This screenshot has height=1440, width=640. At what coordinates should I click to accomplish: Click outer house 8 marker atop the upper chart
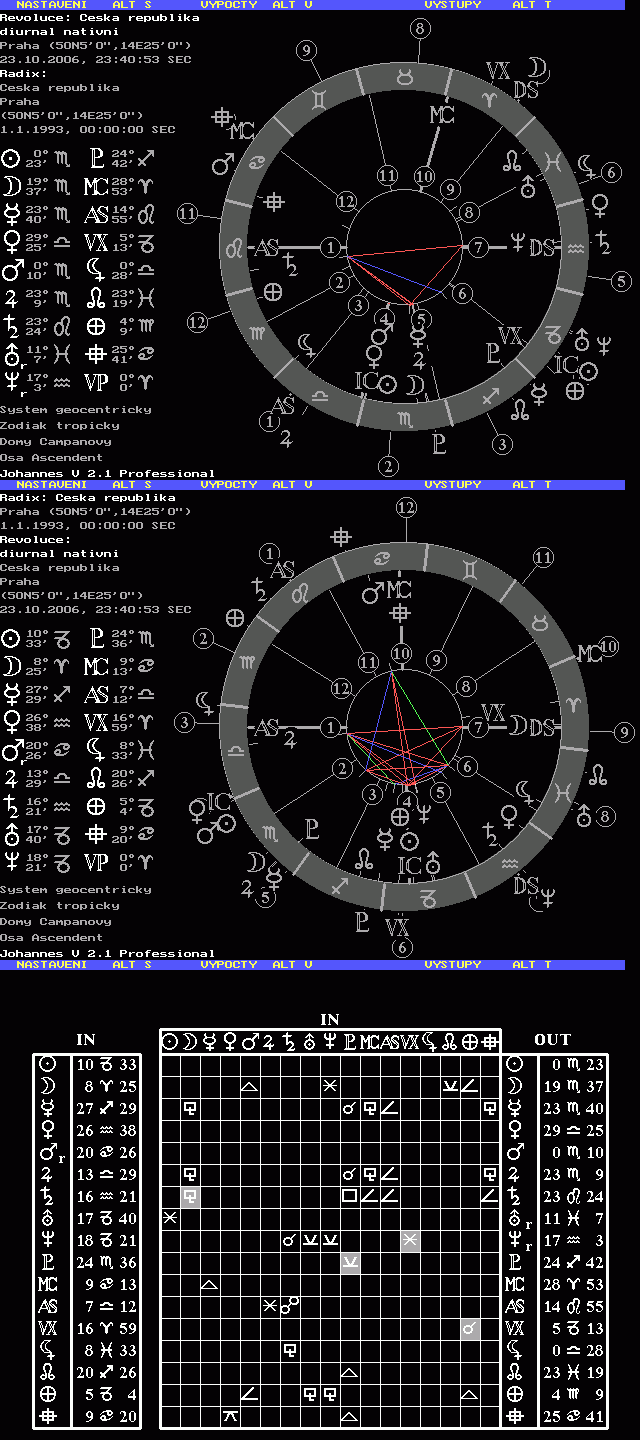(418, 29)
